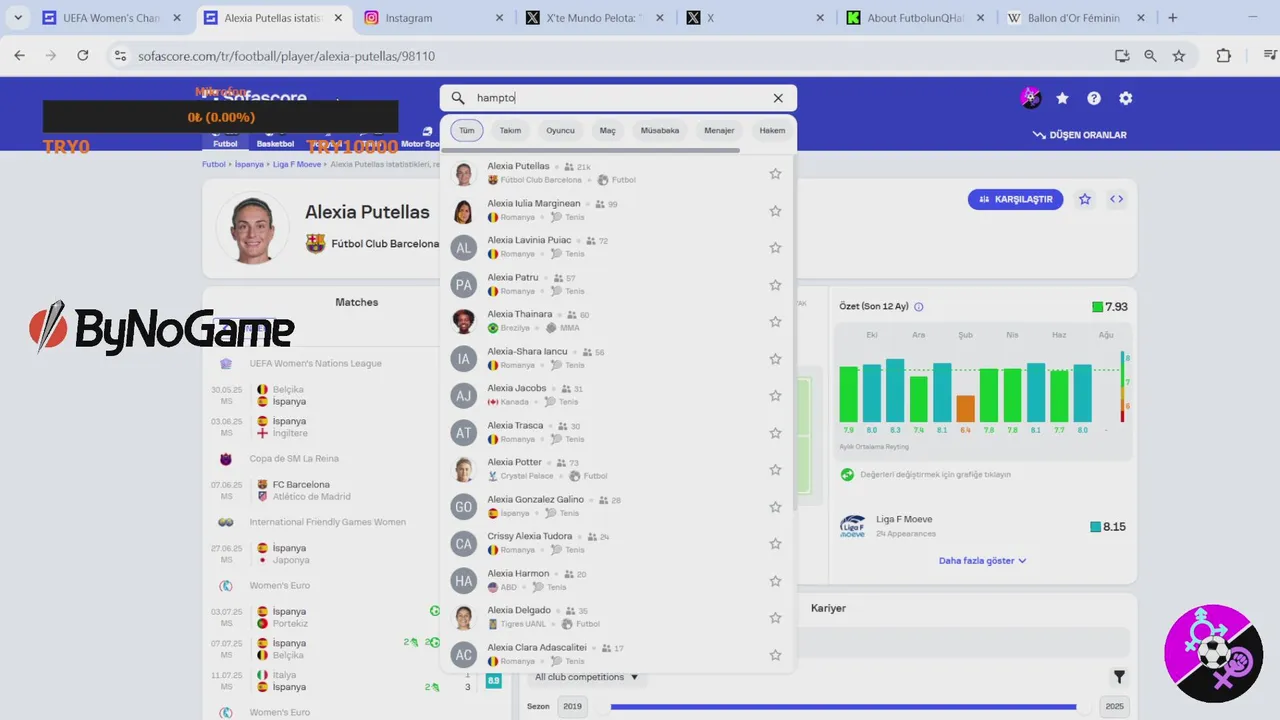Open favorites star icon in Sofascore header
Screen dimensions: 1280x720
[x=1062, y=98]
